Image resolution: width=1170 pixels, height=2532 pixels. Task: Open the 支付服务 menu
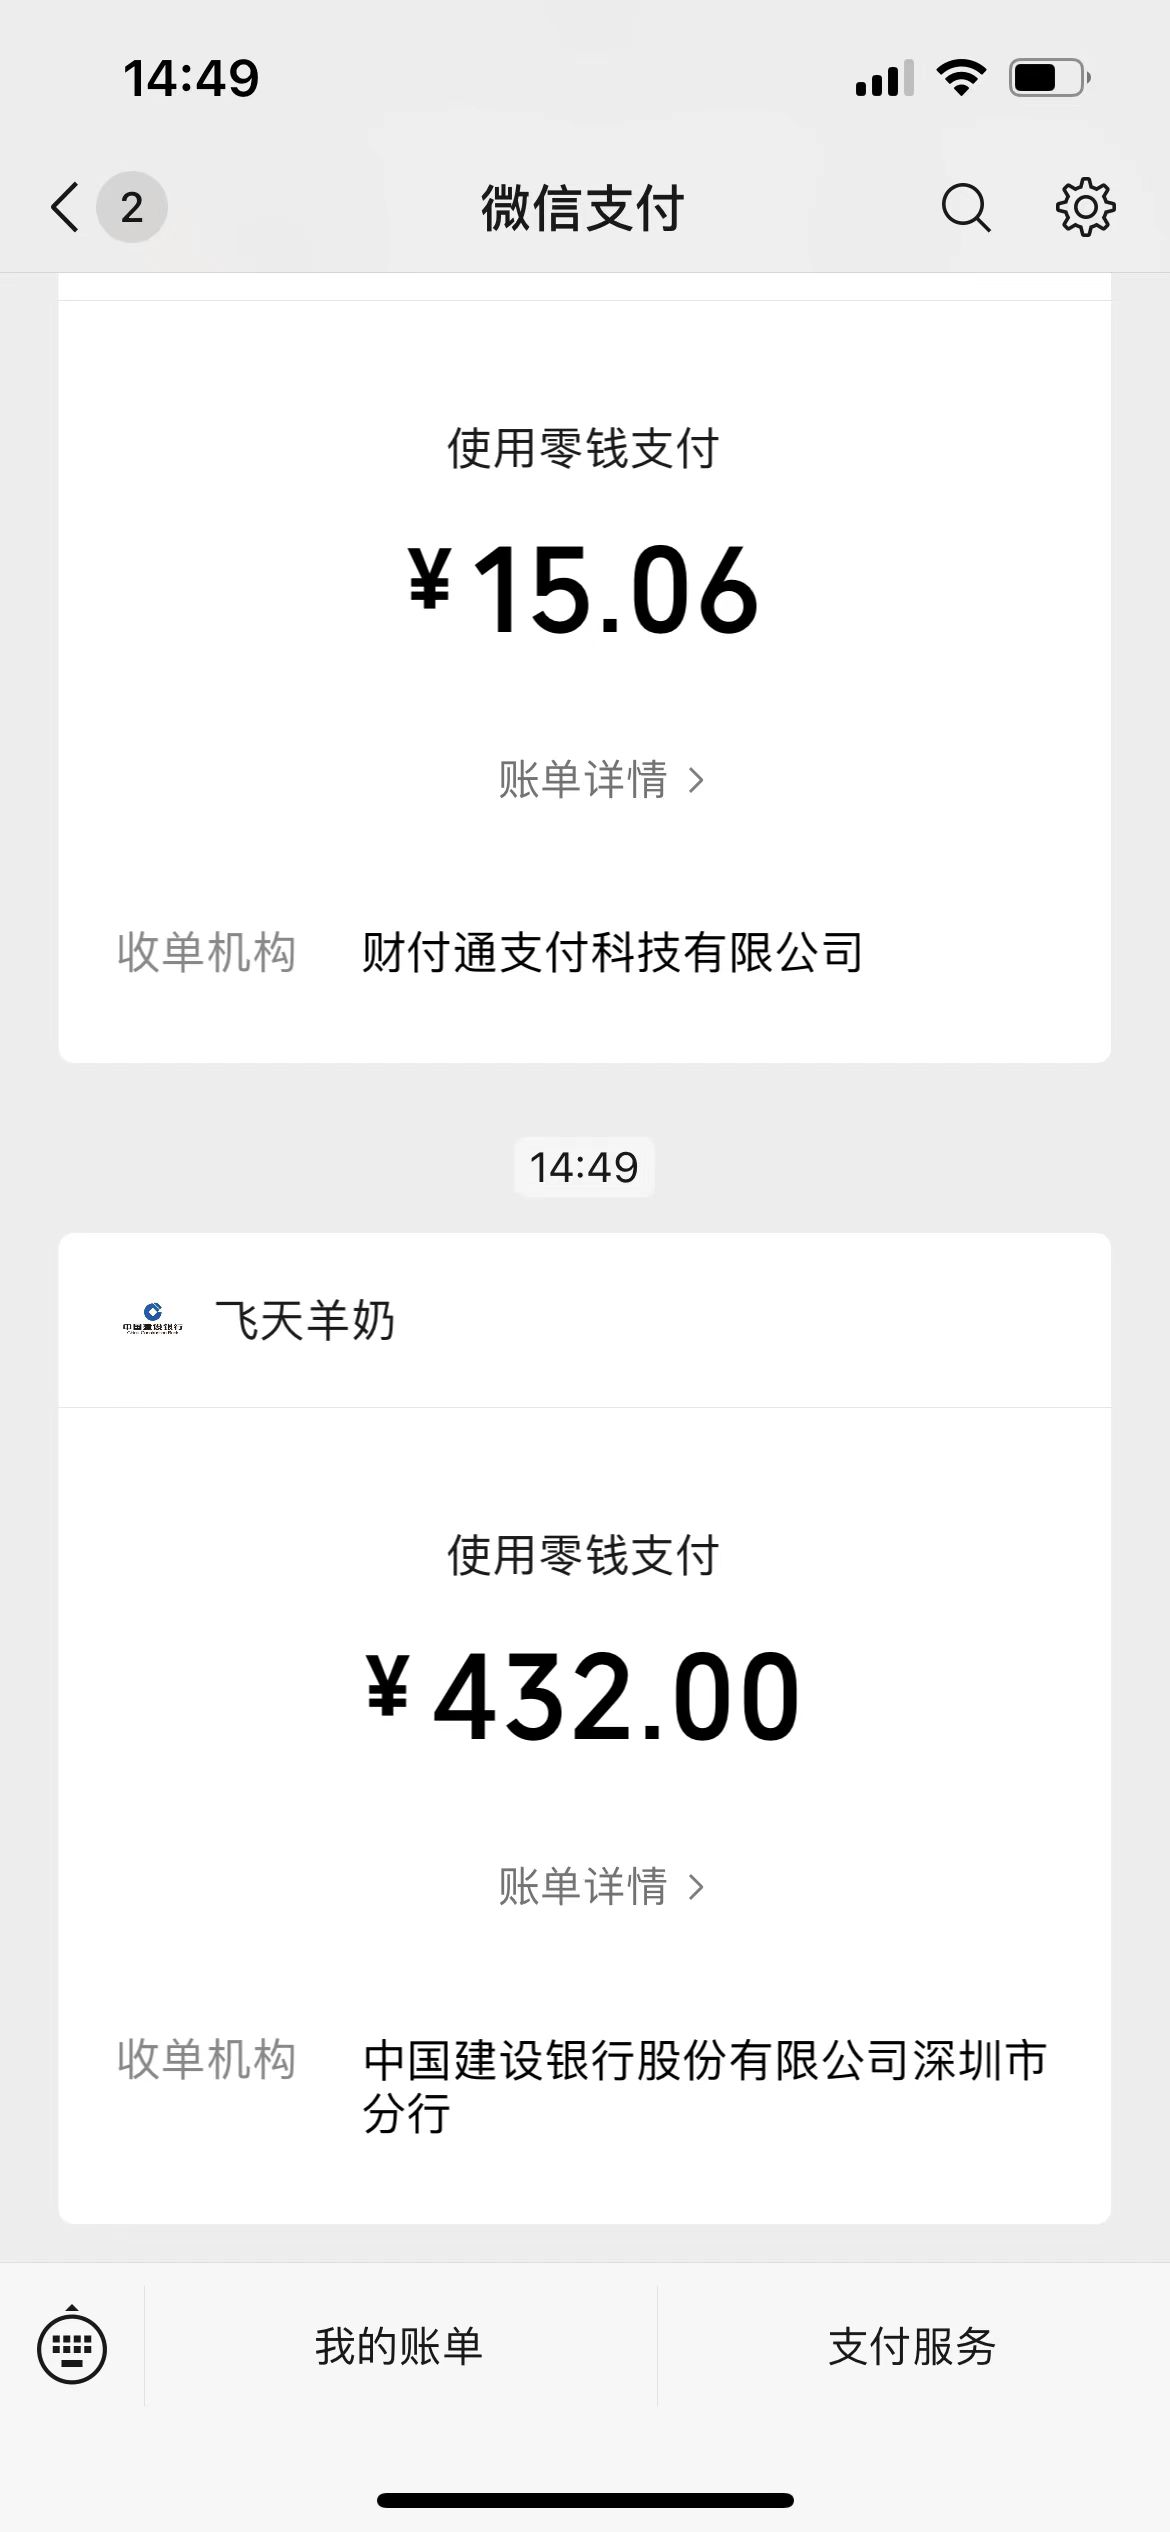[x=912, y=2346]
